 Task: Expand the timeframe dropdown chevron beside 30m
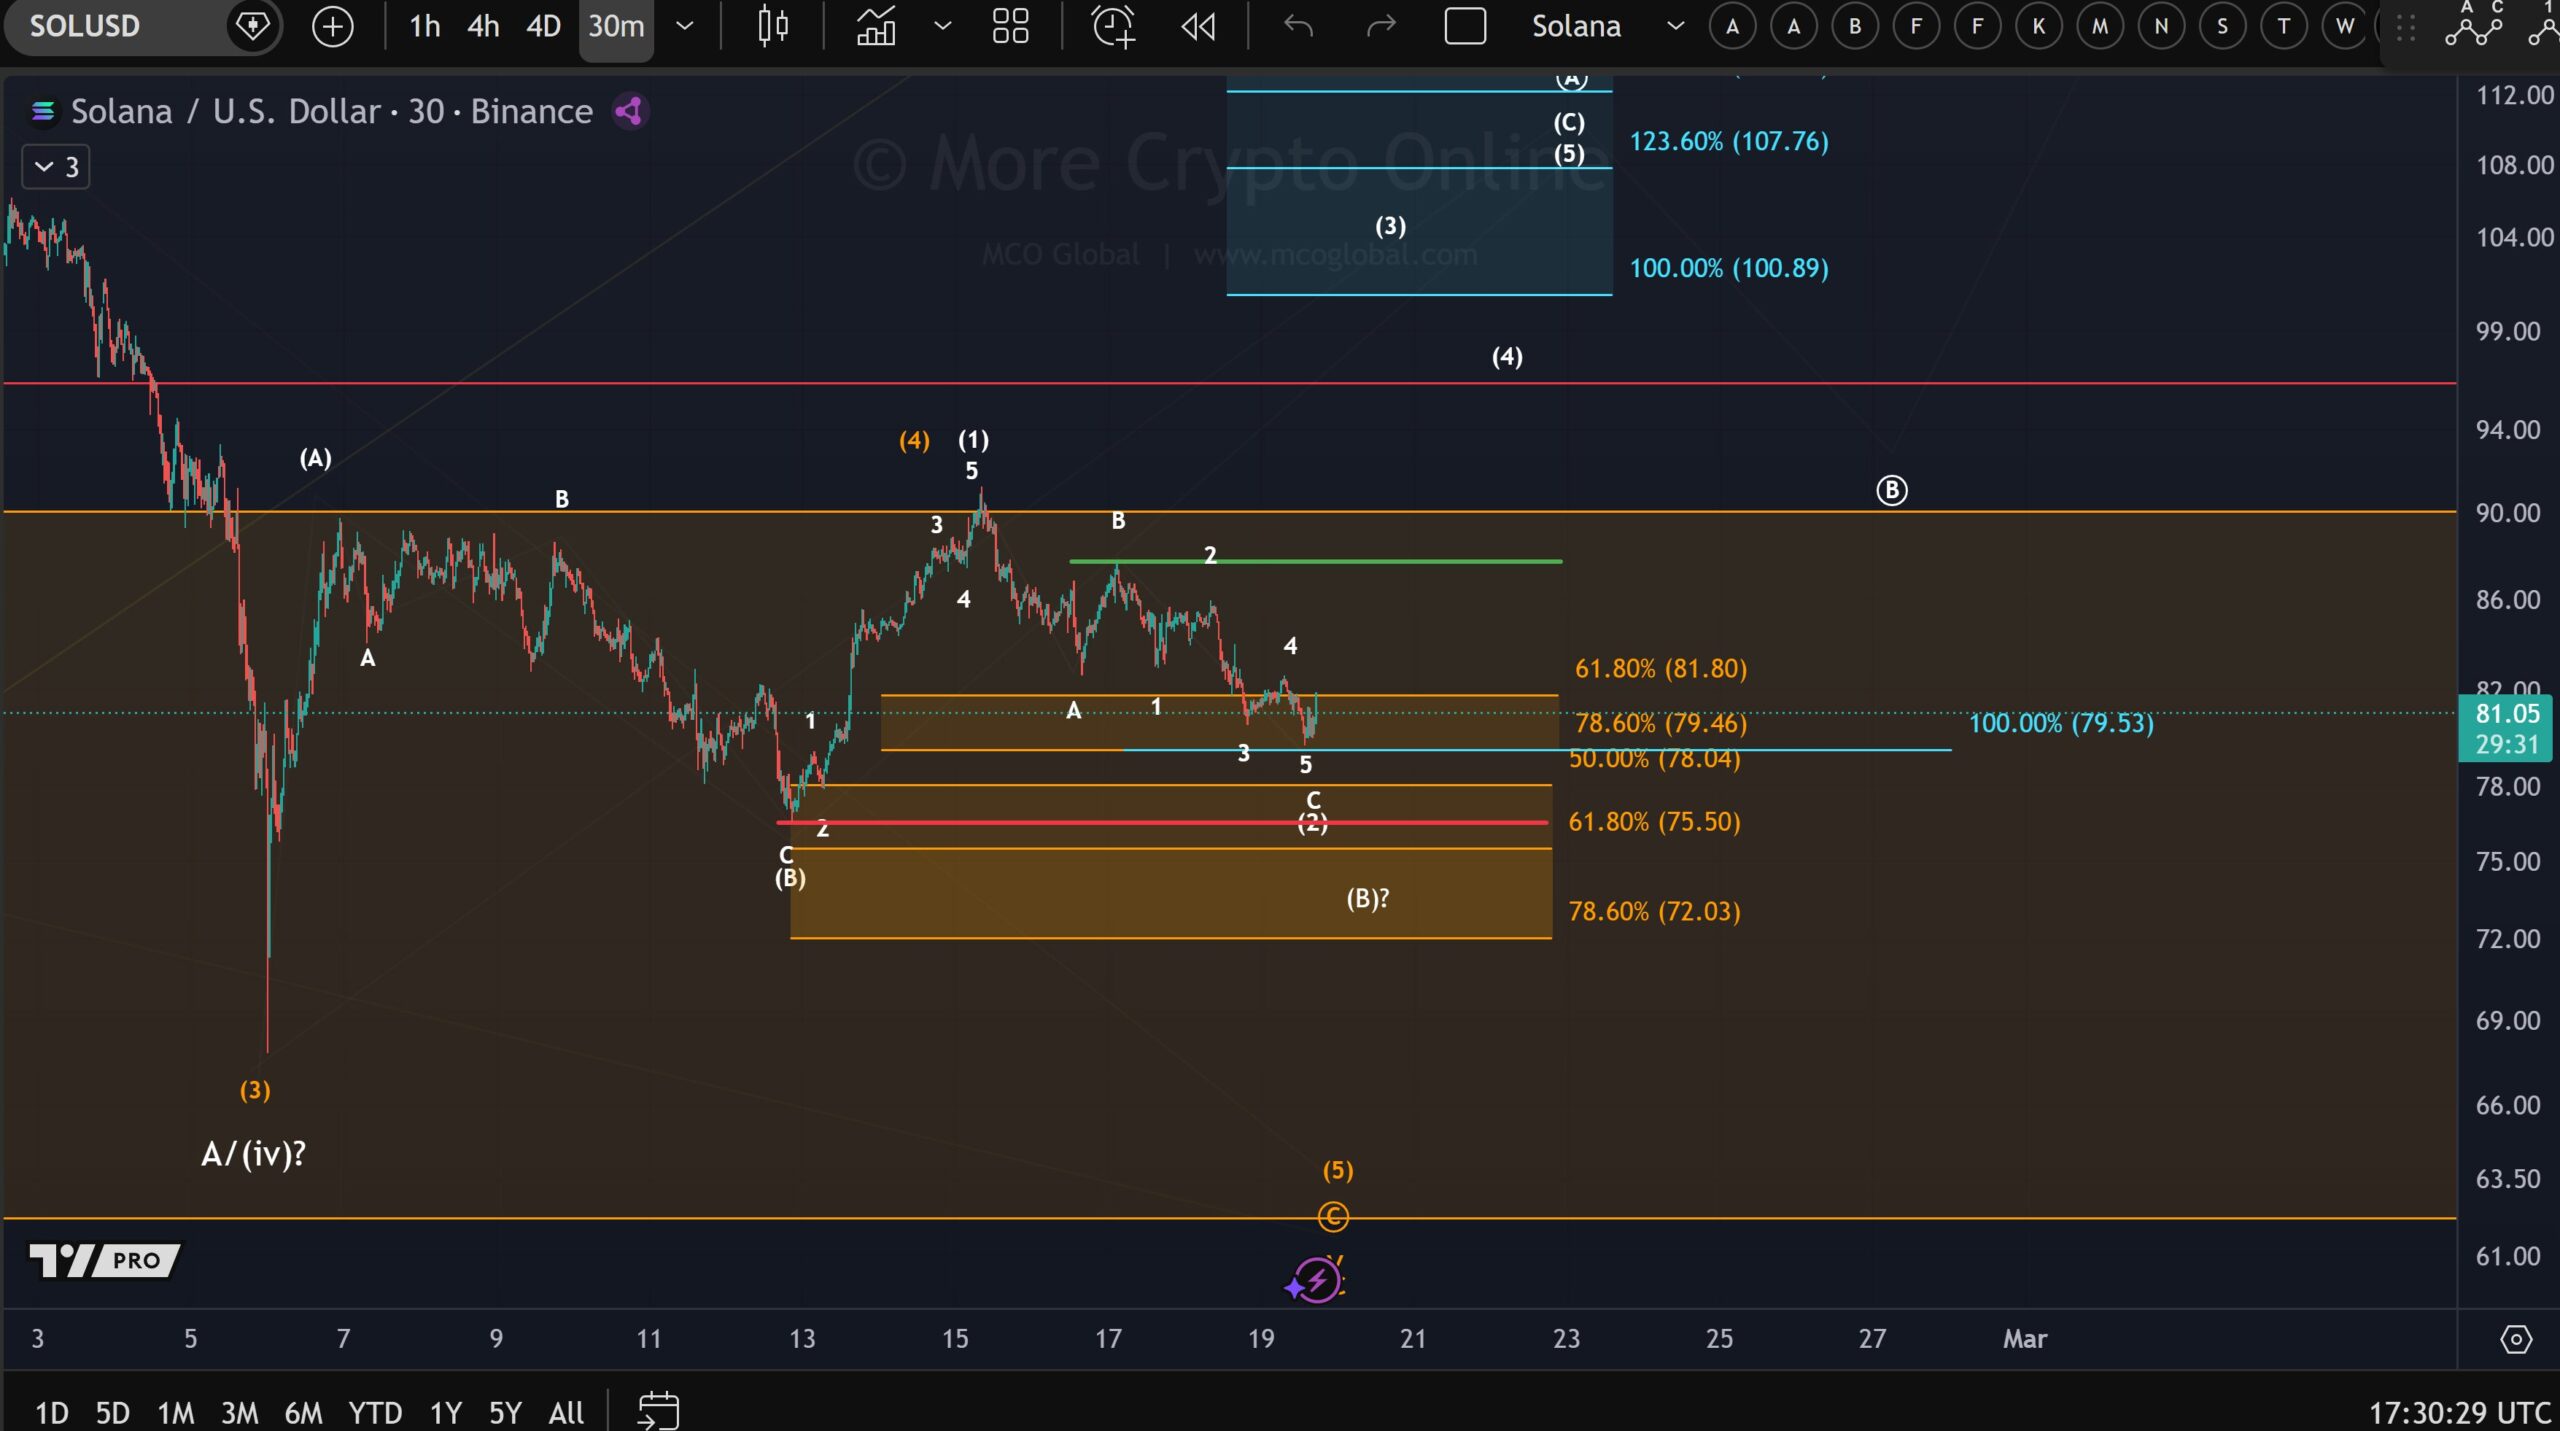point(685,27)
